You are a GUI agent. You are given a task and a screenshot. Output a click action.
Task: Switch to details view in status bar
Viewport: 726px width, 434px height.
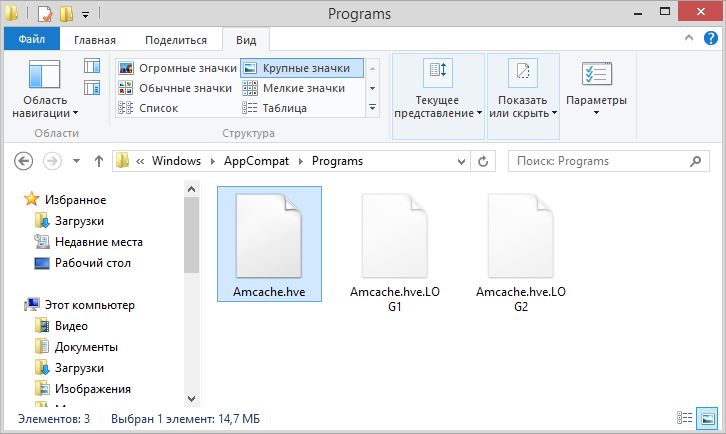coord(684,418)
